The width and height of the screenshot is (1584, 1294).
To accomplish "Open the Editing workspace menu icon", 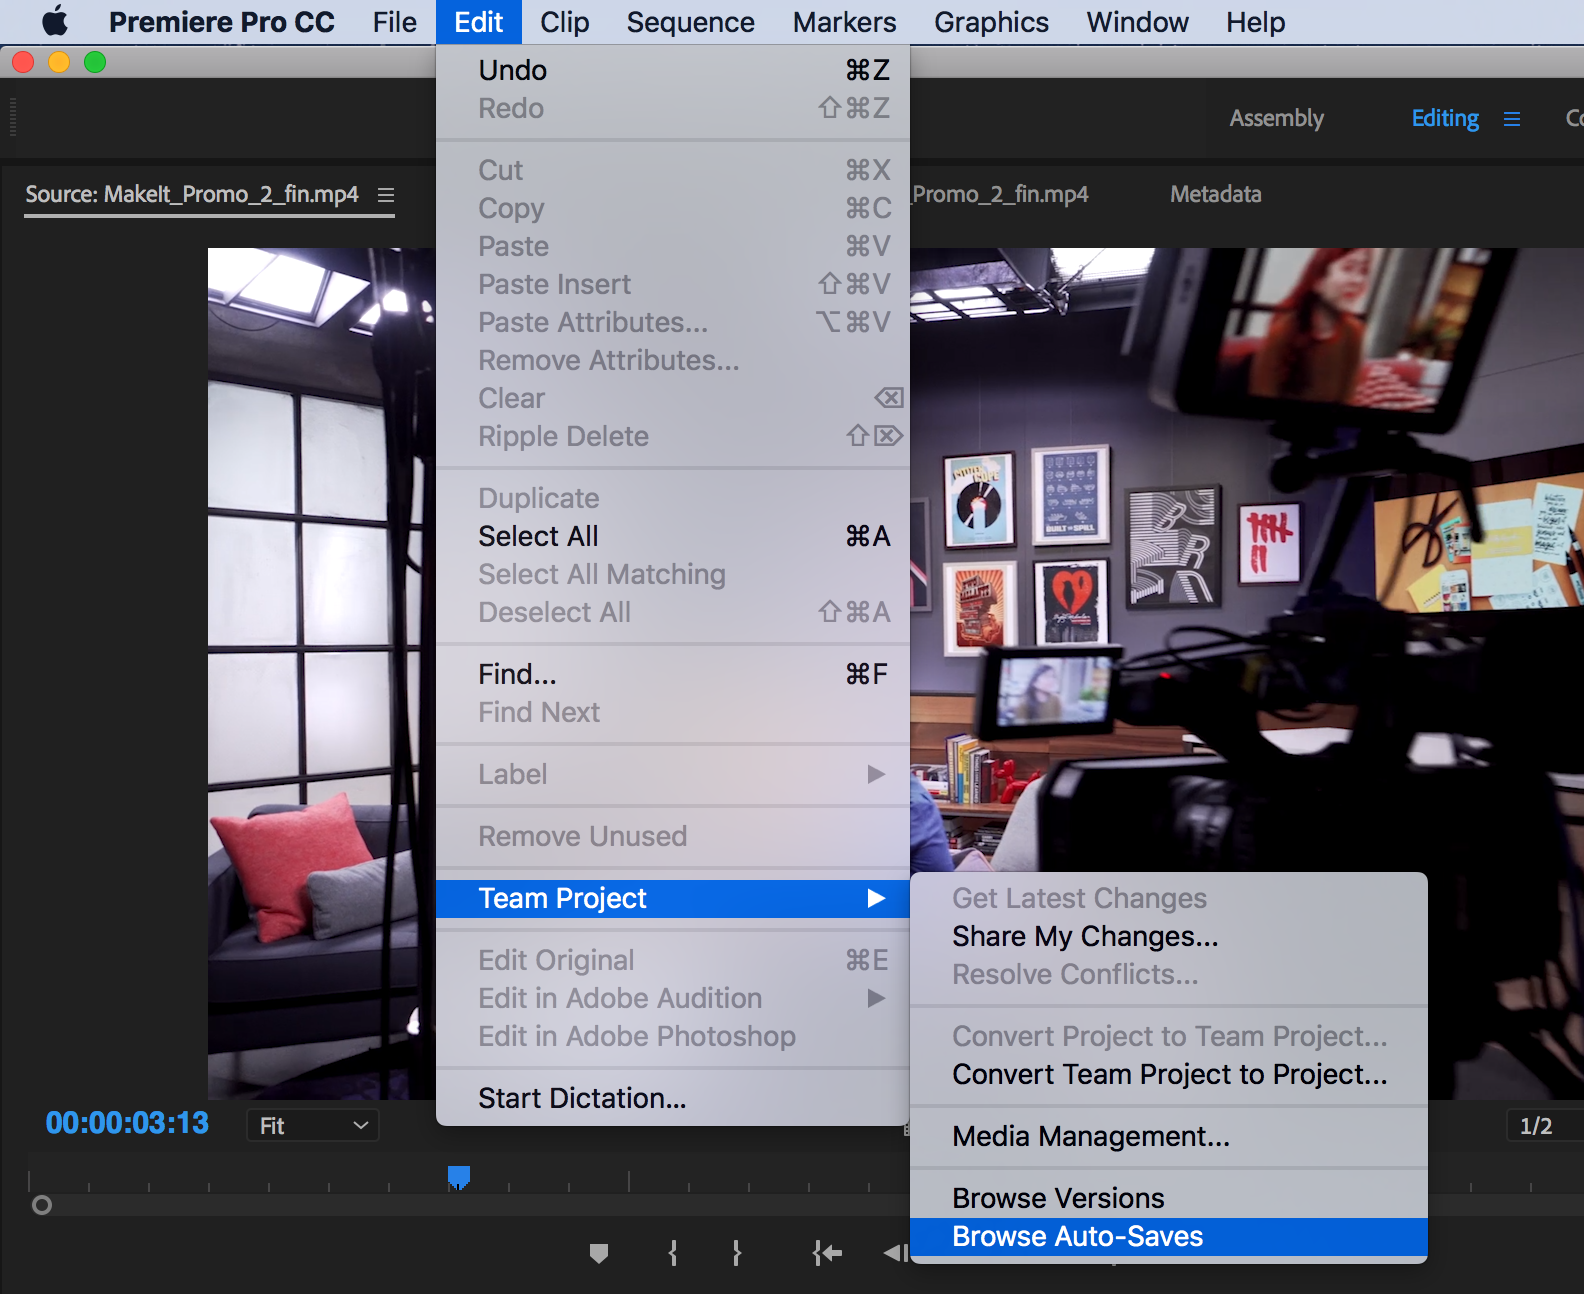I will point(1512,119).
